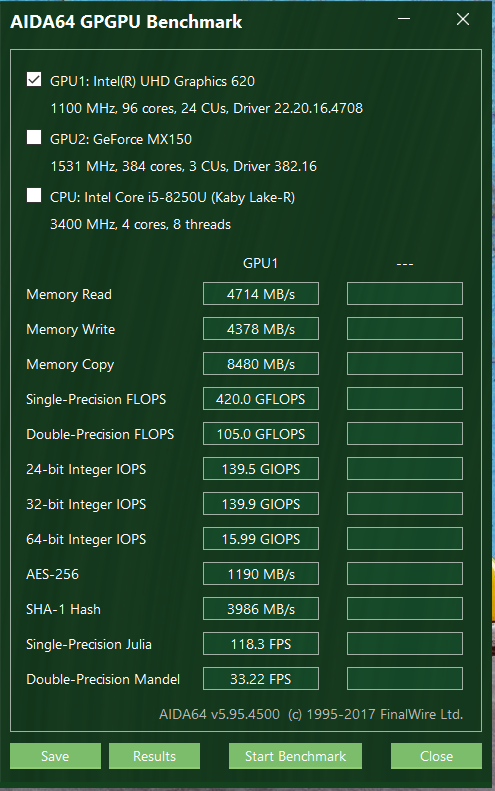Click the AIDA64 GPGPU Benchmark title
The width and height of the screenshot is (495, 791).
126,22
